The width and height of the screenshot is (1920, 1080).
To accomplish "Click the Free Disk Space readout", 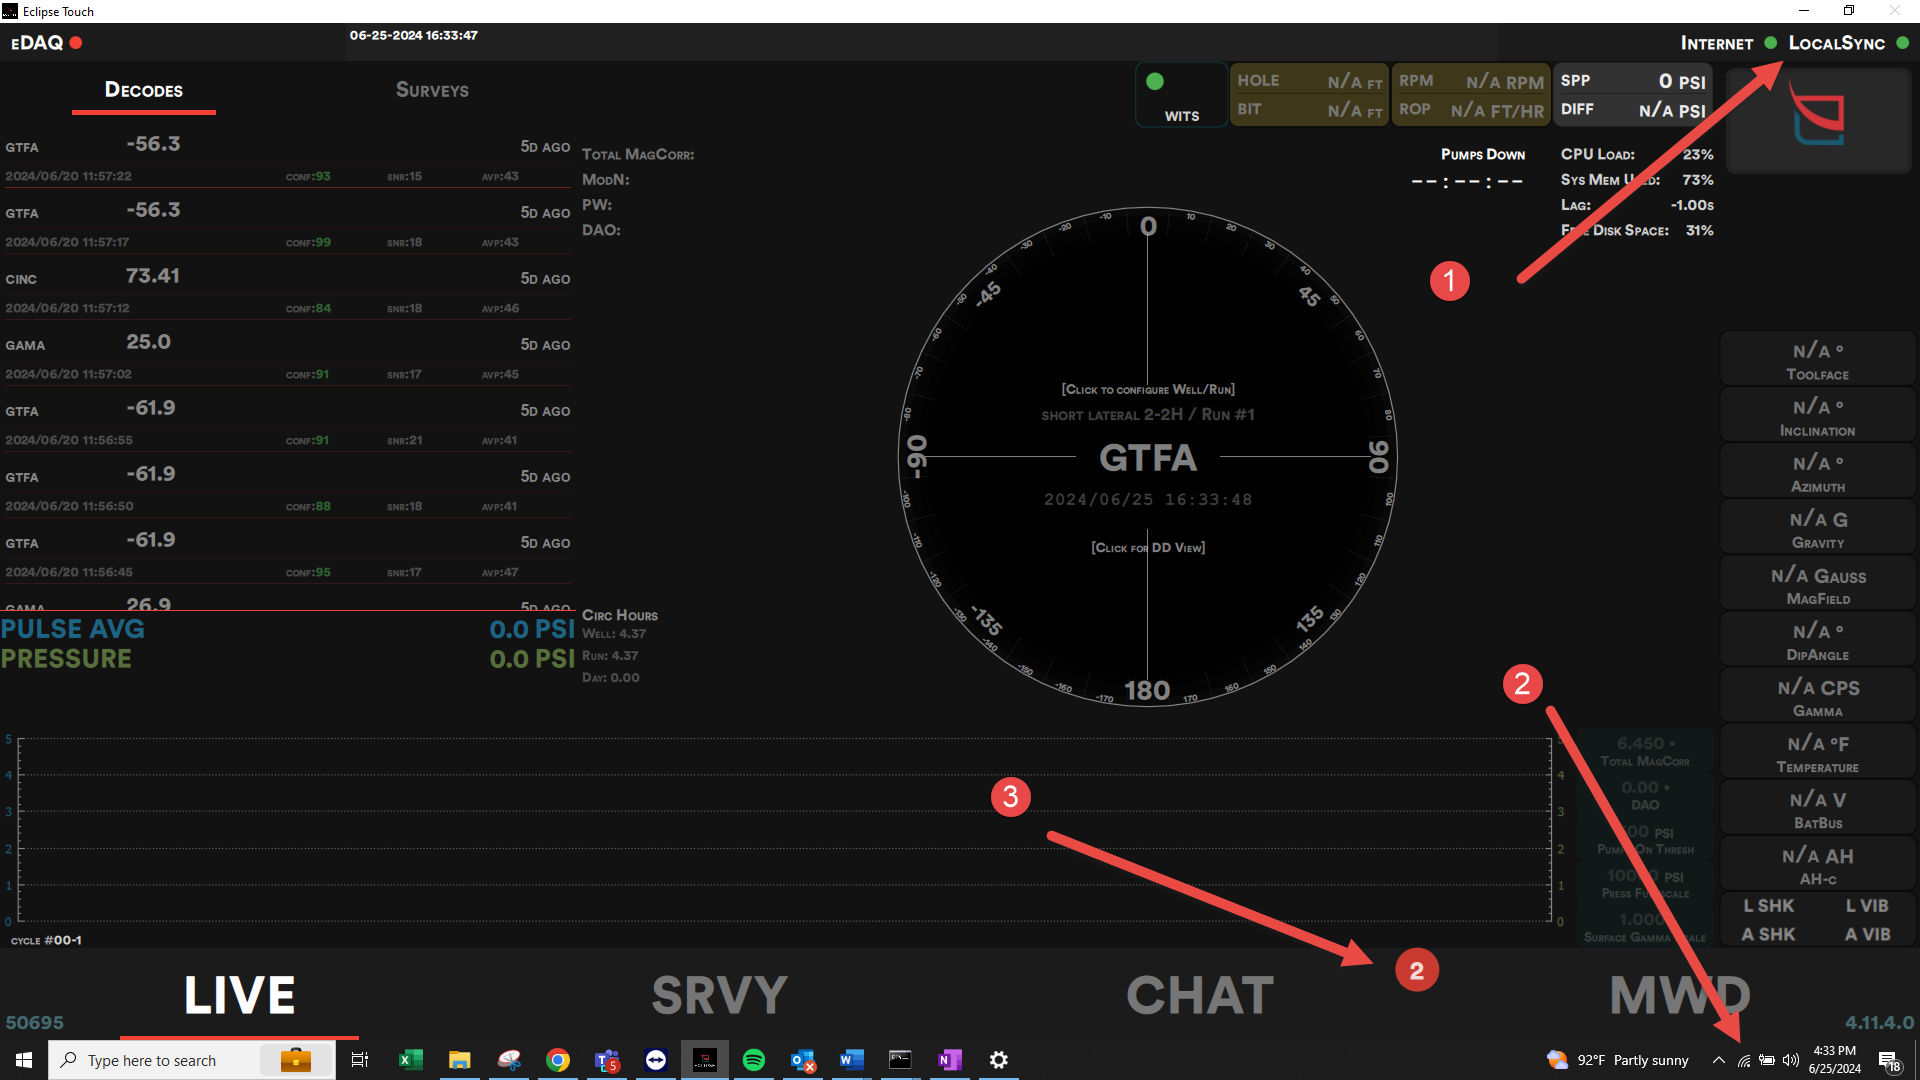I will [1637, 230].
